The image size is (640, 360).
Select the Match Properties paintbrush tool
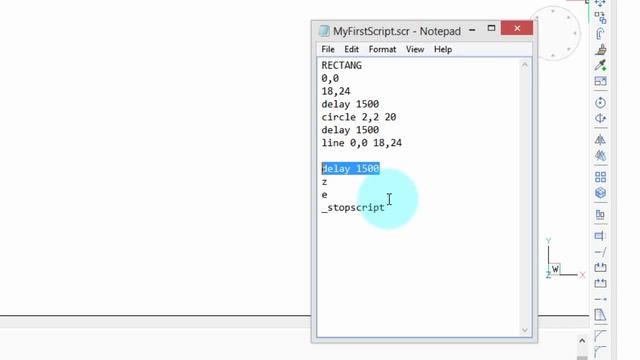pyautogui.click(x=600, y=50)
